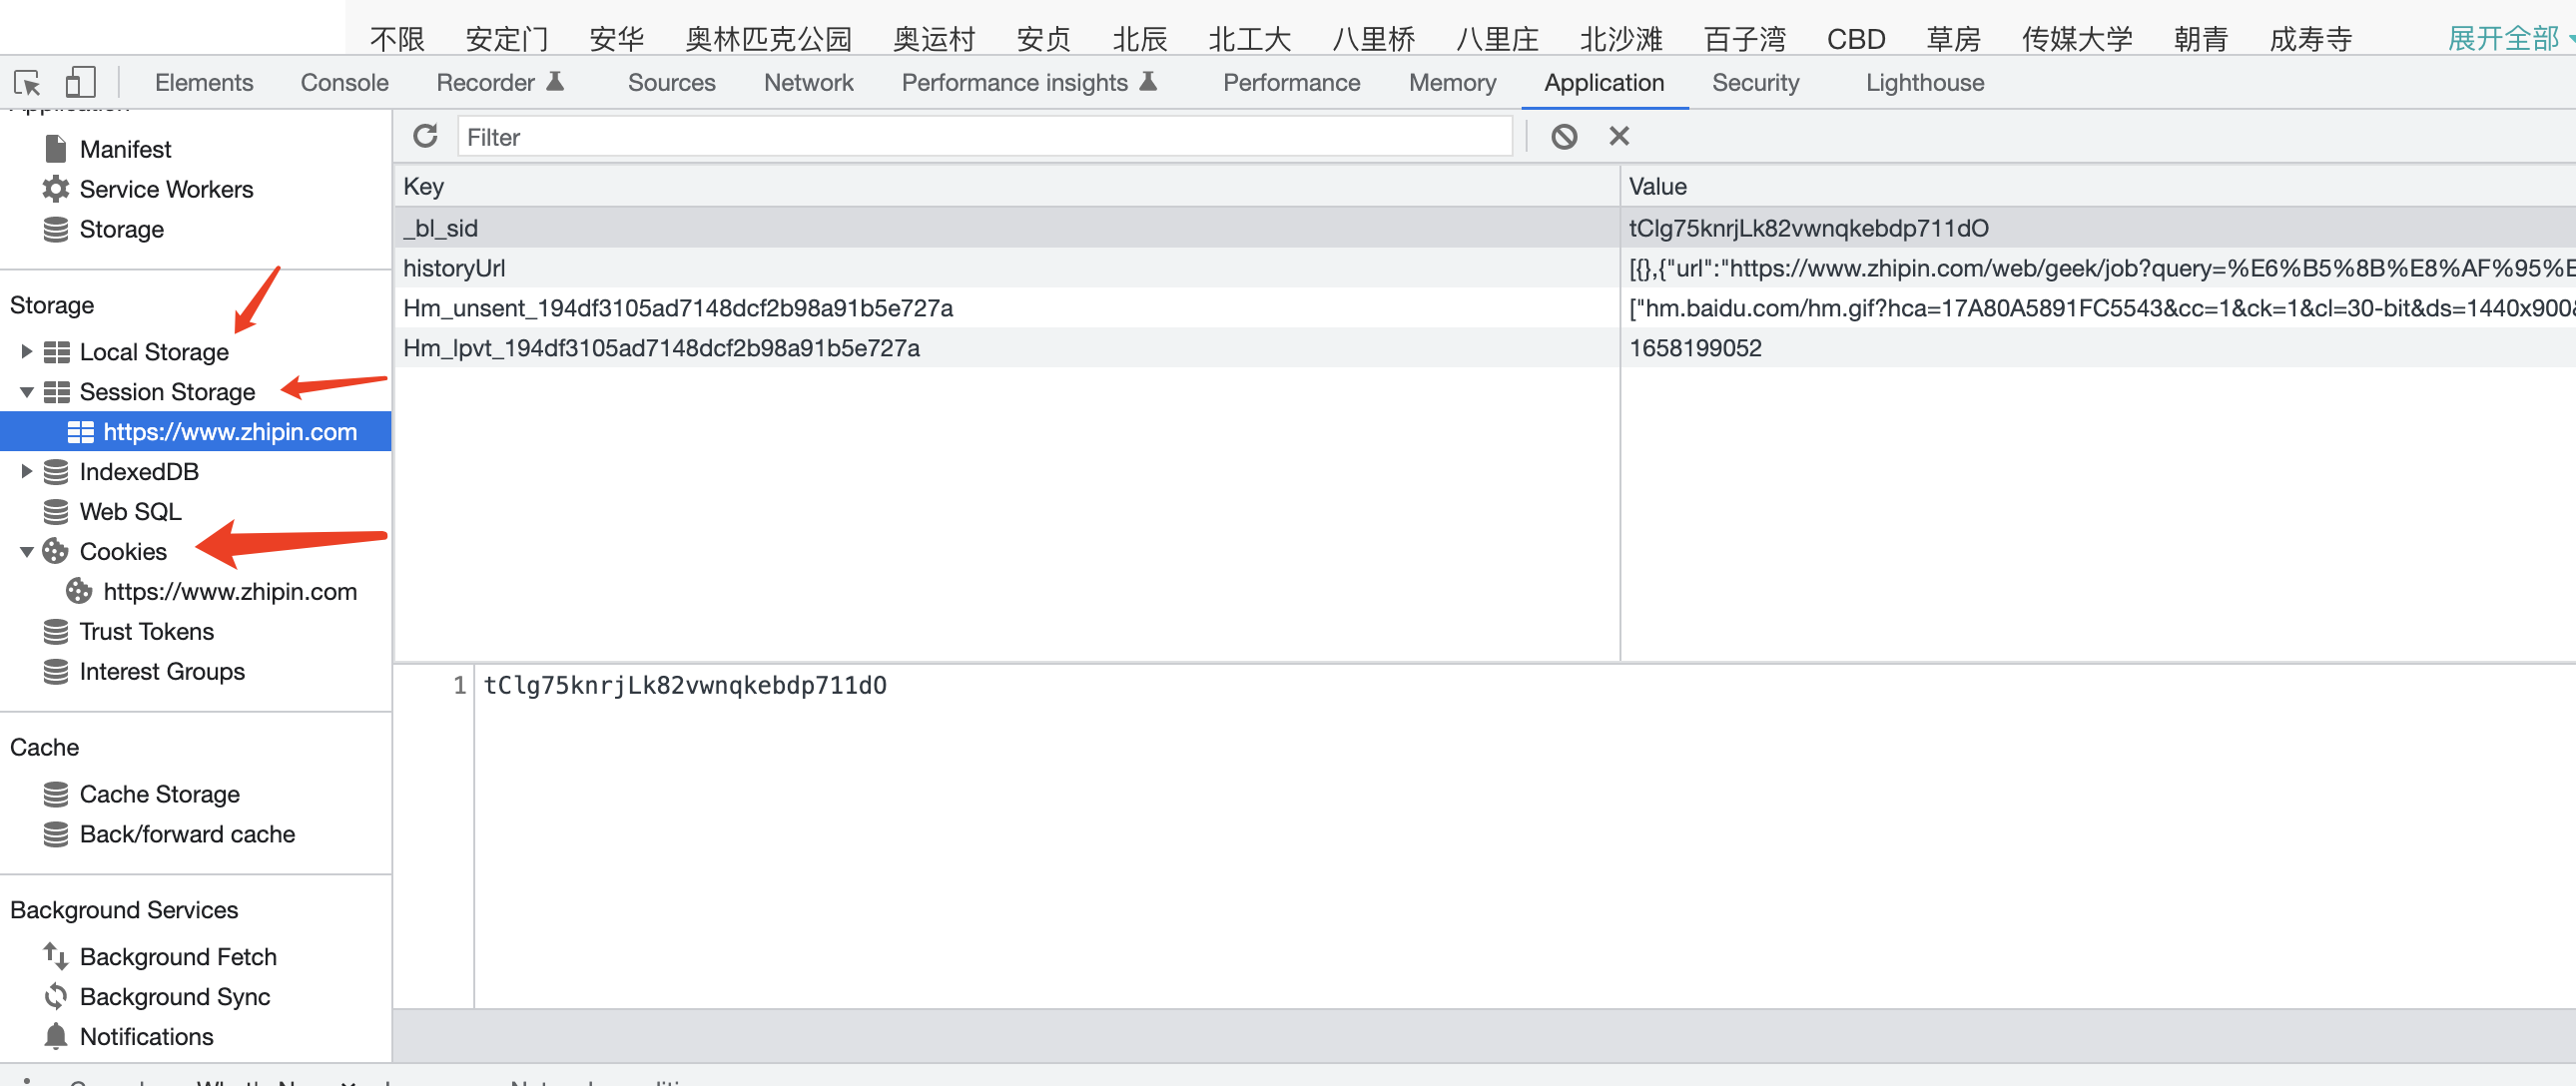The image size is (2576, 1086).
Task: Open the Lighthouse tab
Action: click(x=1924, y=82)
